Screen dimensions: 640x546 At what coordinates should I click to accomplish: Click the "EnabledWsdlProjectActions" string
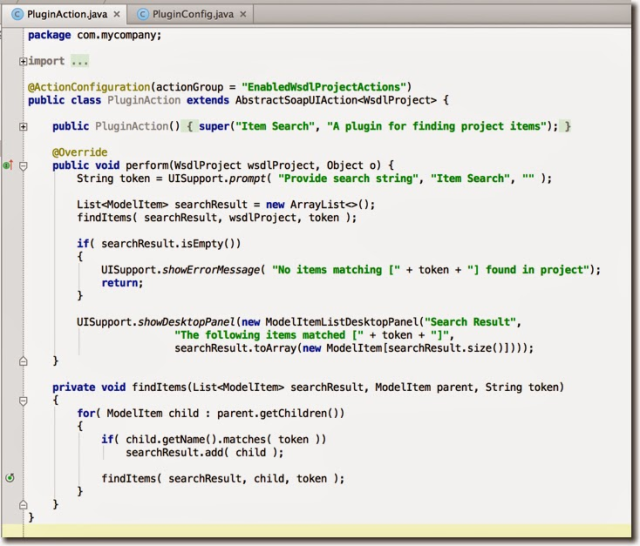click(x=324, y=87)
